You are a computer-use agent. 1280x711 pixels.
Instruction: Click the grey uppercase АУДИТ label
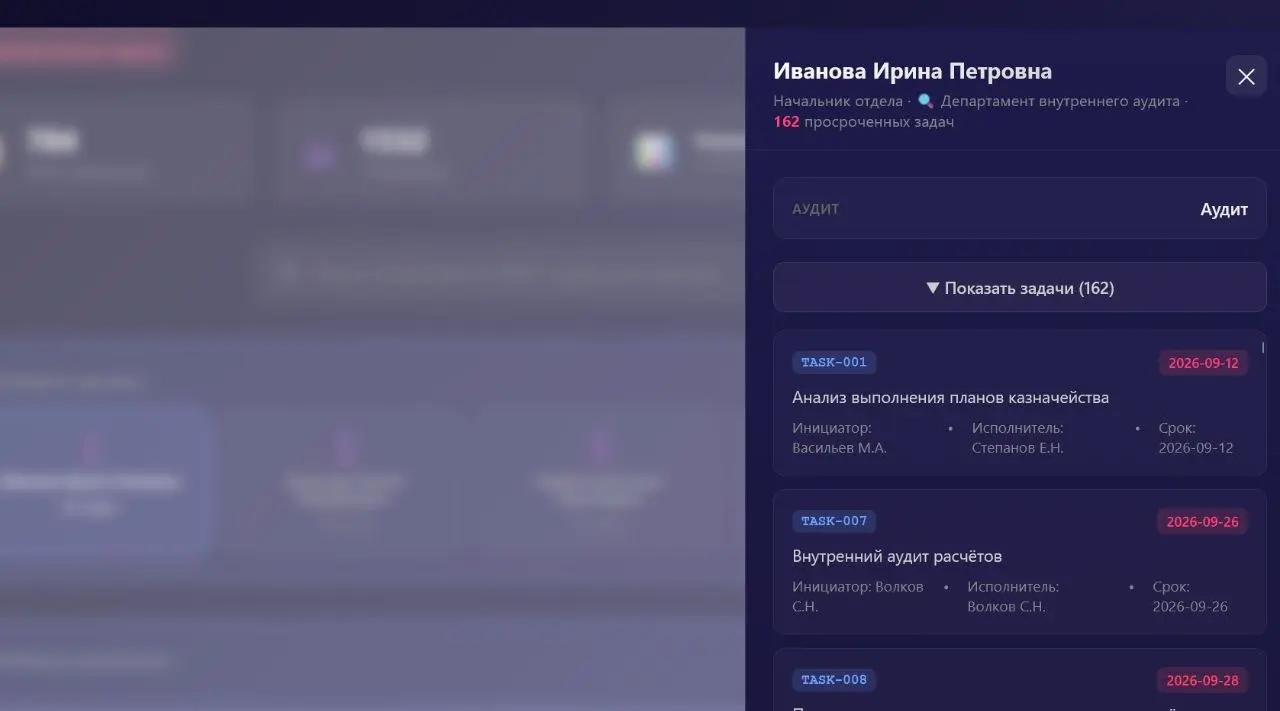pos(816,209)
